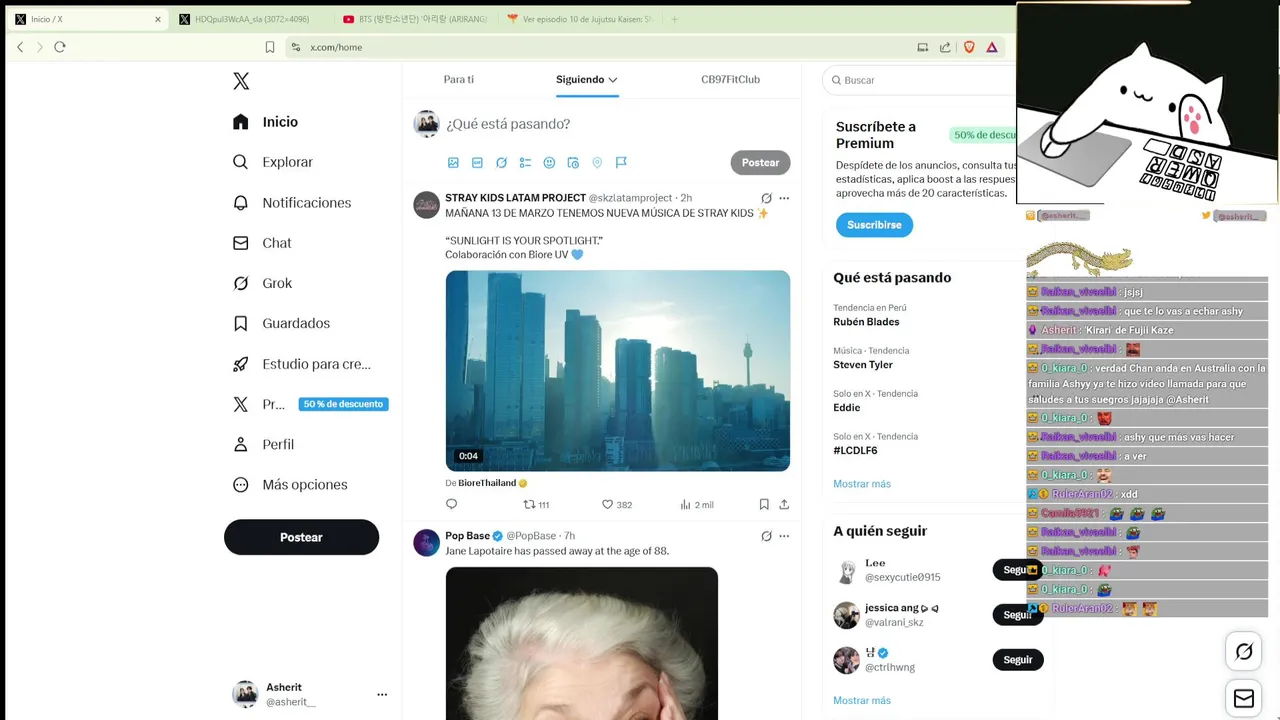Follow Lee @sexycutie0915
This screenshot has width=1280, height=720.
click(x=1017, y=570)
